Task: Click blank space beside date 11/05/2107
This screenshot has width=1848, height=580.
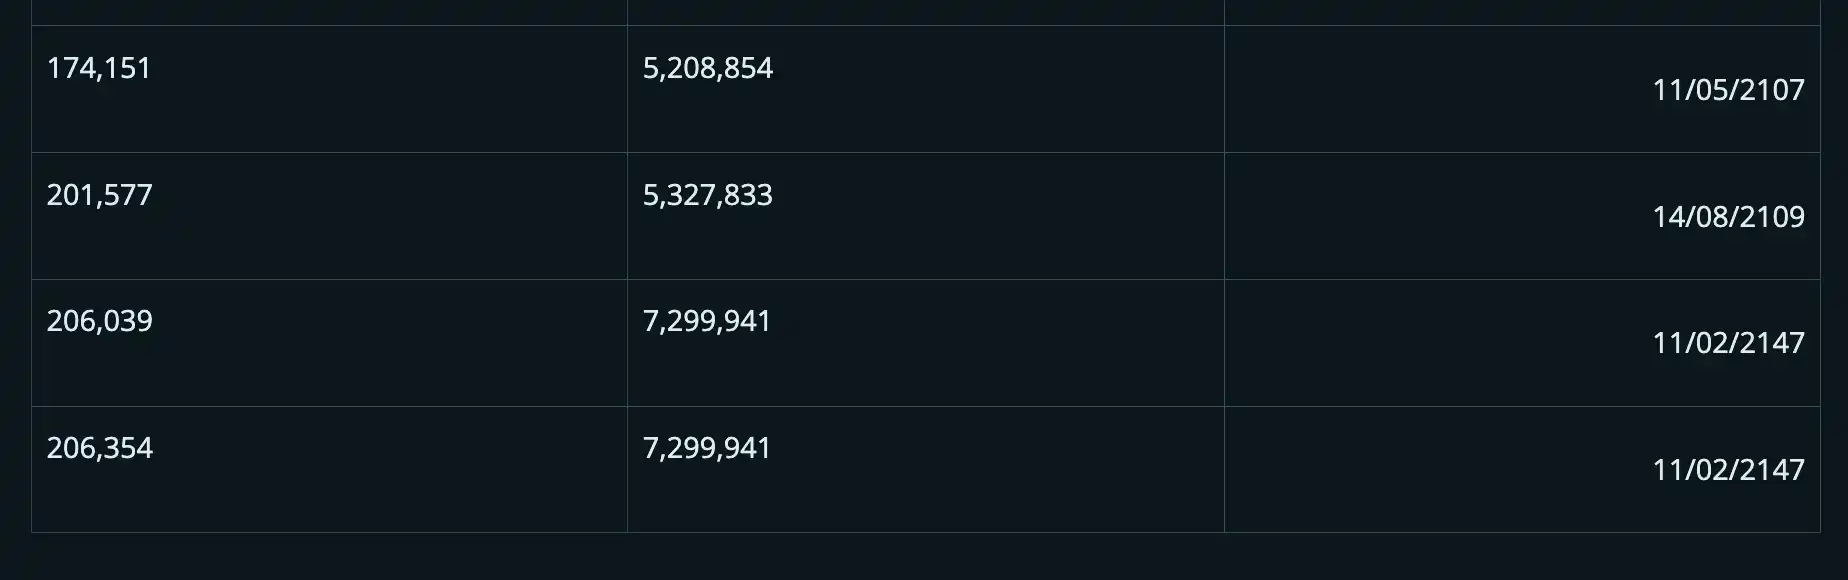Action: pos(1430,90)
